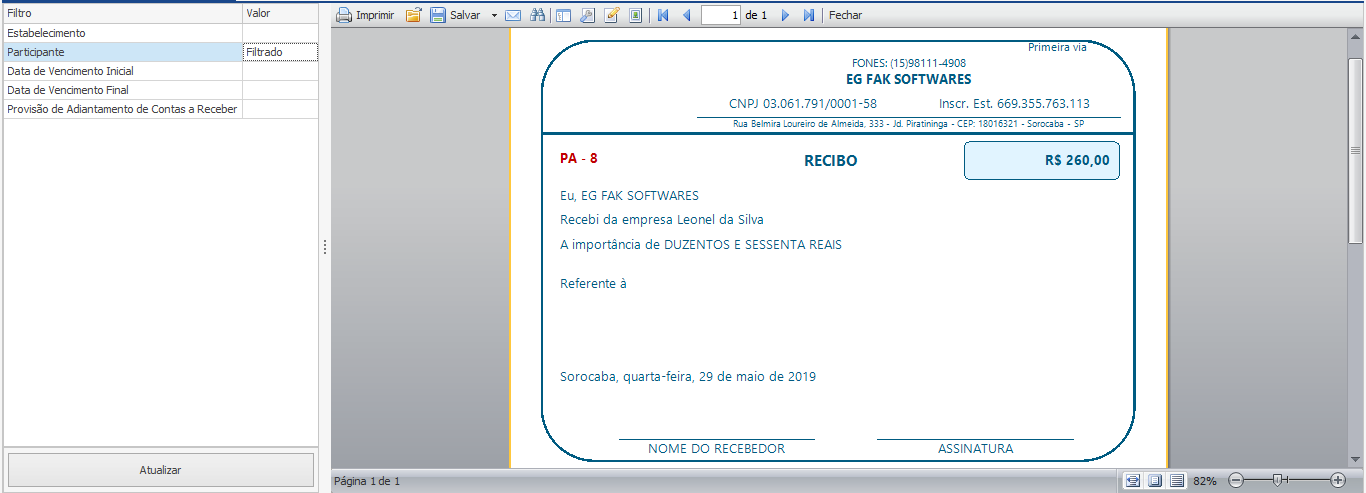Advance to the next page
Image resolution: width=1366 pixels, height=493 pixels.
pyautogui.click(x=785, y=15)
